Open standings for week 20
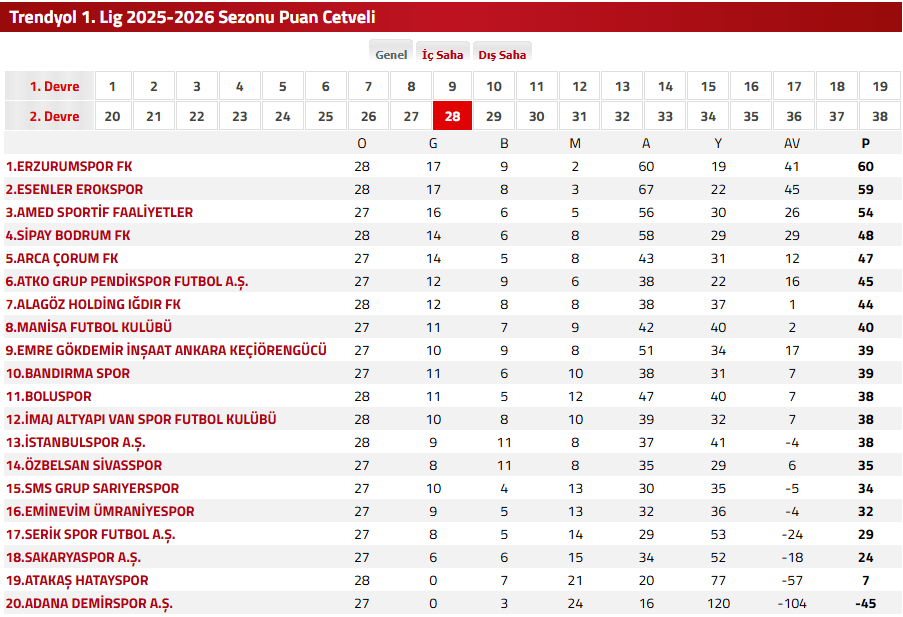The width and height of the screenshot is (903, 617). [x=112, y=116]
